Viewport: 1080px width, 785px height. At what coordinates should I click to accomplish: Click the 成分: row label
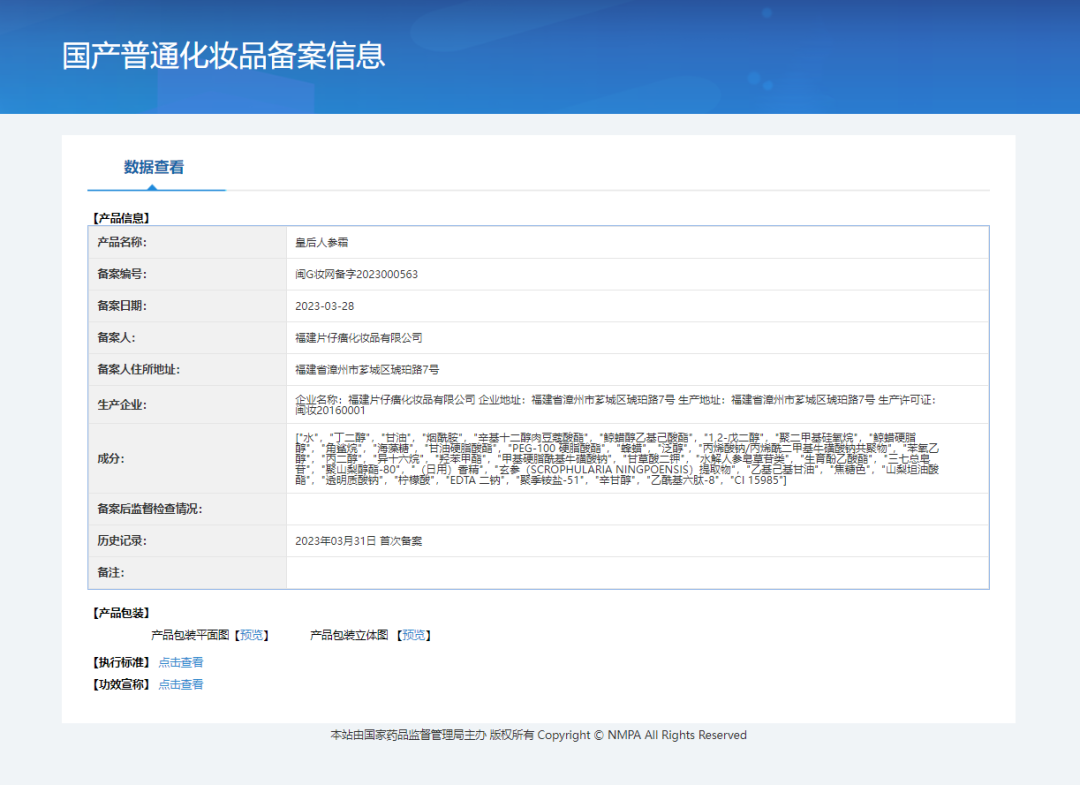111,459
